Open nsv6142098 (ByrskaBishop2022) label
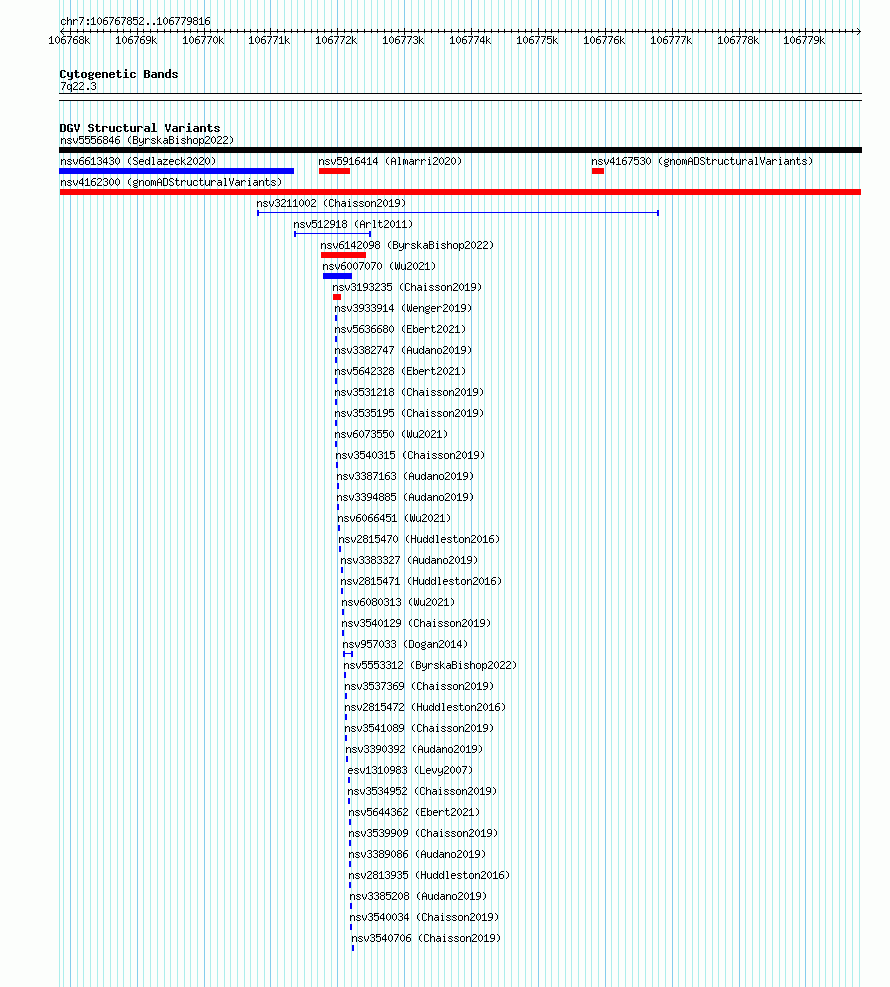Image resolution: width=890 pixels, height=987 pixels. coord(407,245)
